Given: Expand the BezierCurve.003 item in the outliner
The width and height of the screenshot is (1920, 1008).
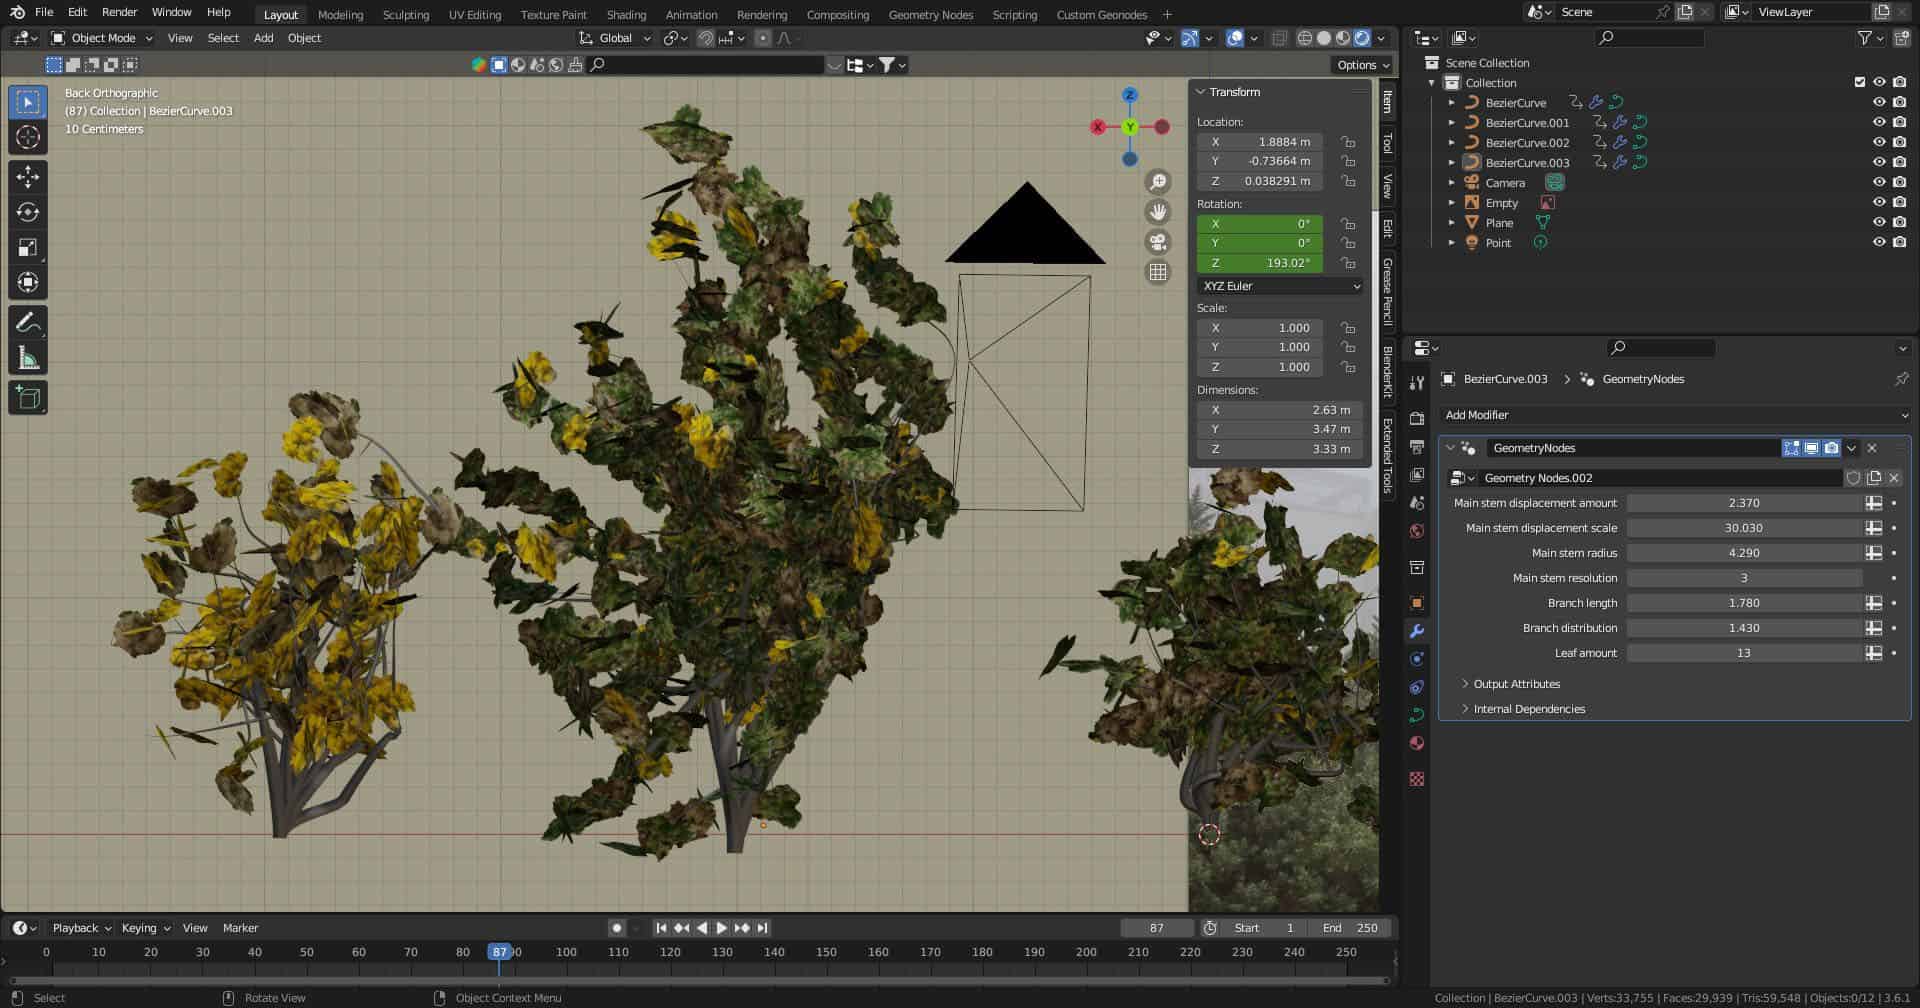Looking at the screenshot, I should pos(1452,162).
